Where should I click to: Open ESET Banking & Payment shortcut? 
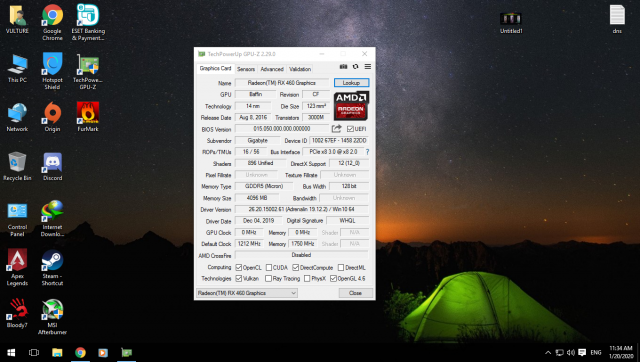[x=88, y=22]
